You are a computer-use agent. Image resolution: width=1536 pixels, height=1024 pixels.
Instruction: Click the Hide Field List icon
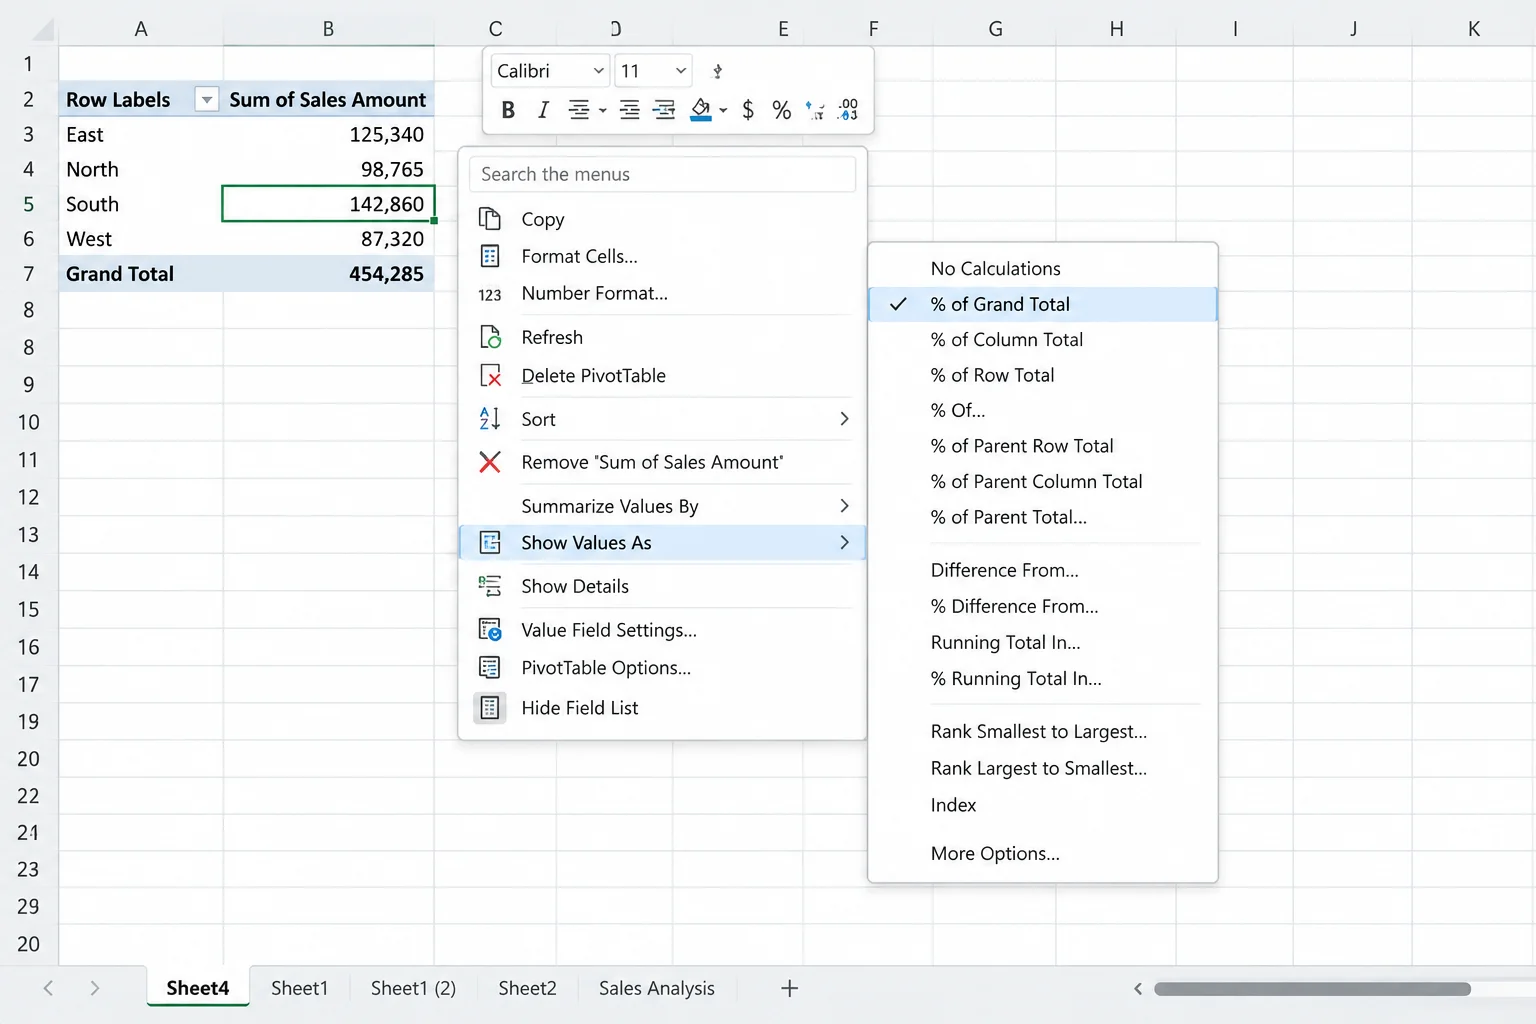490,708
